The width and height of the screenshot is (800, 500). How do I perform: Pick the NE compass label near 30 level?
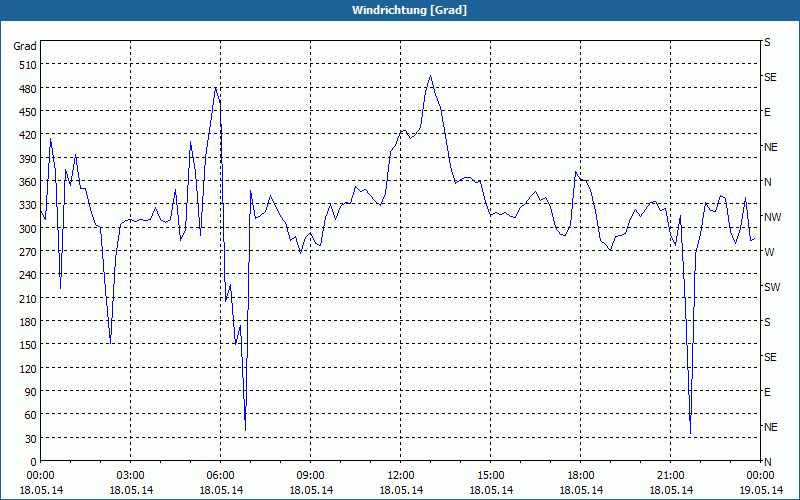(x=770, y=427)
